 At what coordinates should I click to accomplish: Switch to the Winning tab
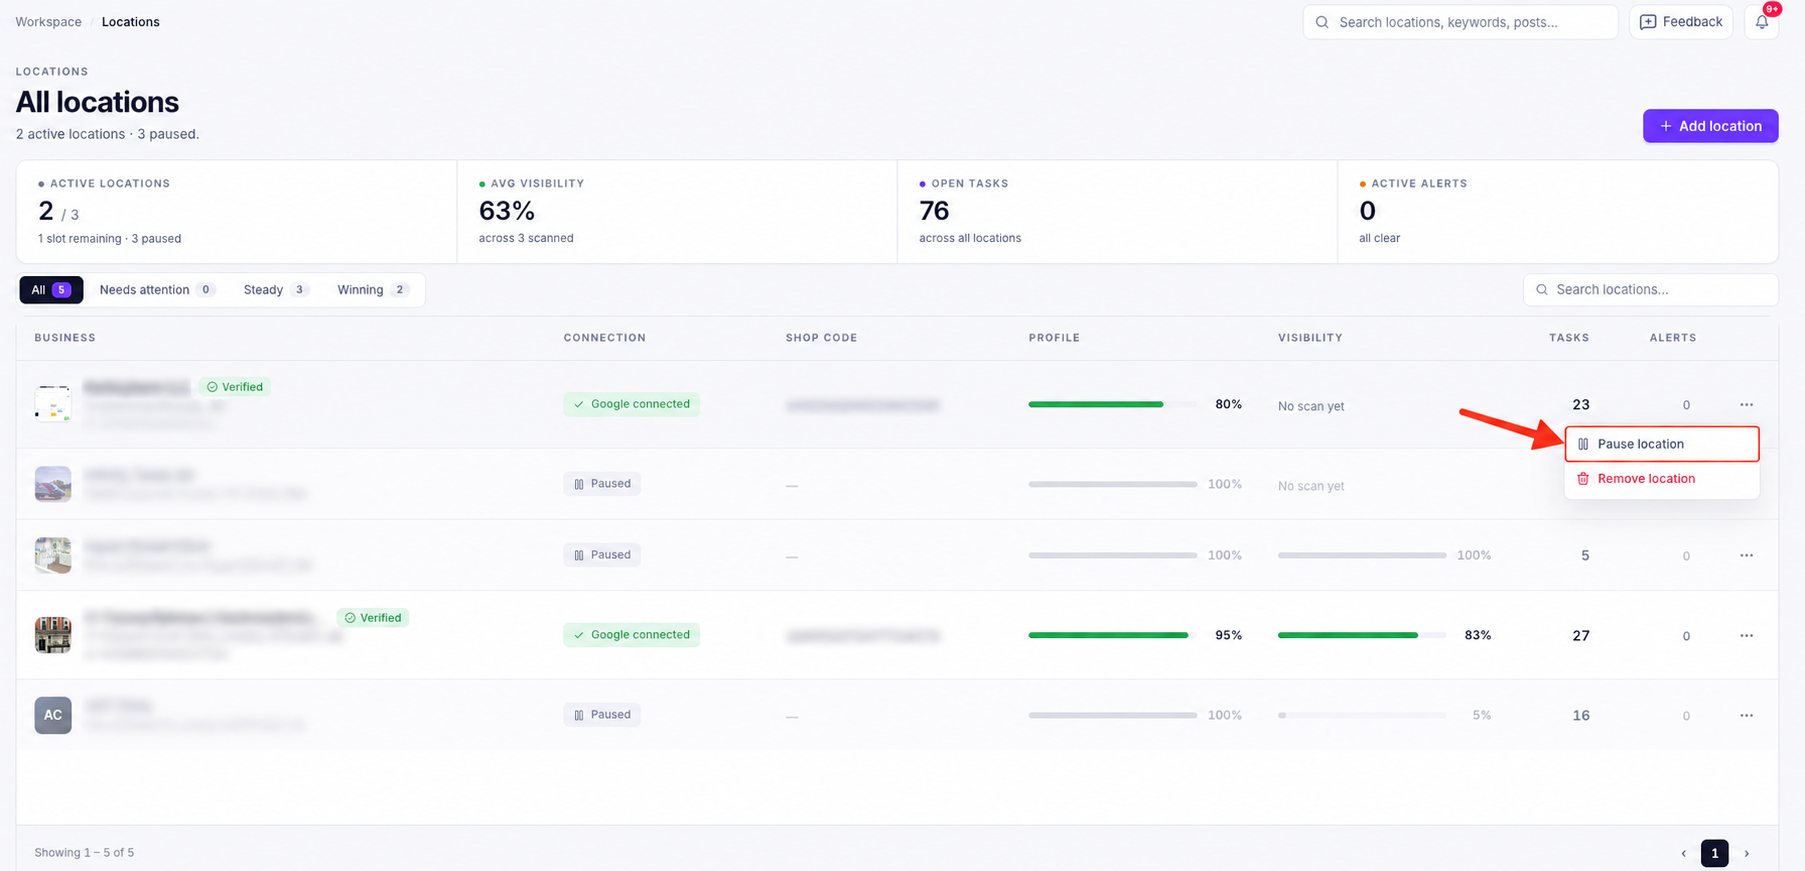(372, 290)
